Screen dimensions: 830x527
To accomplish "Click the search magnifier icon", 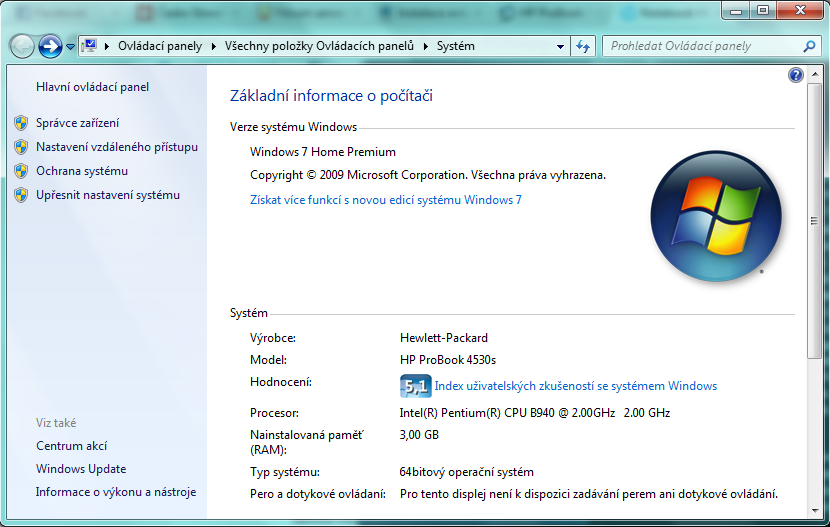I will [x=809, y=47].
